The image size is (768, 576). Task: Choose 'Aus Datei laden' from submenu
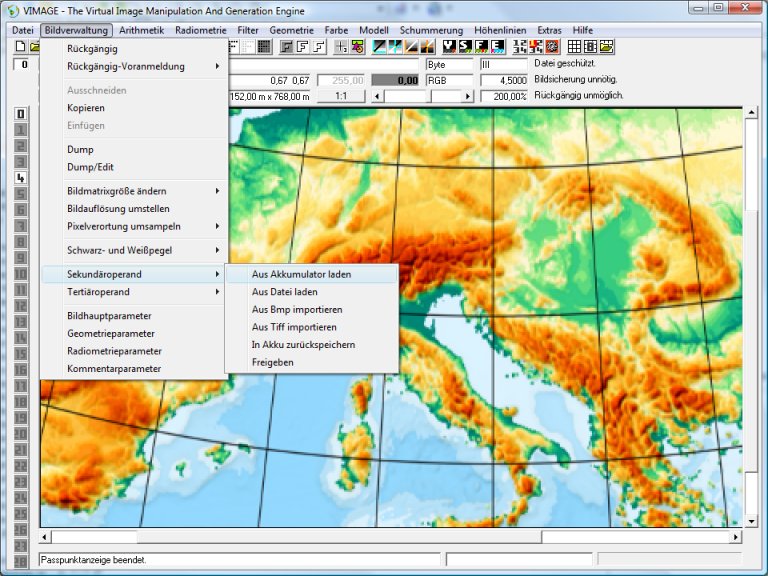pos(285,292)
